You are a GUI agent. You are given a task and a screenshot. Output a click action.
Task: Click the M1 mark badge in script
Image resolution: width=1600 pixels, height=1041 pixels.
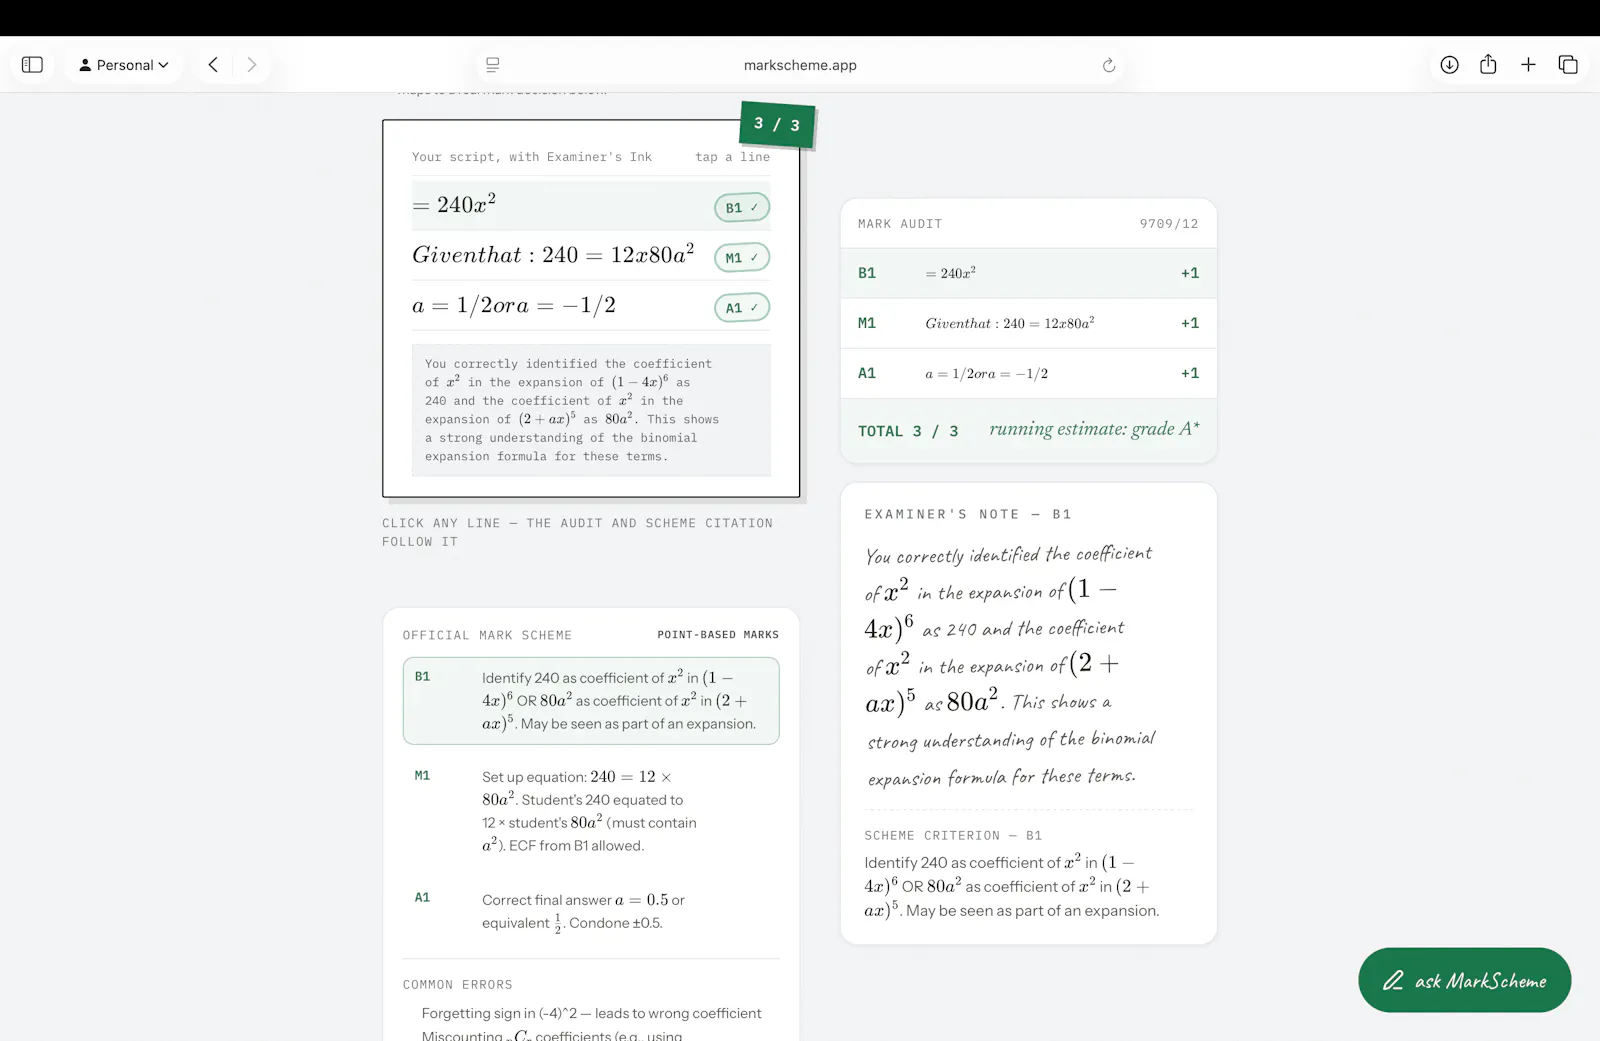pyautogui.click(x=742, y=257)
